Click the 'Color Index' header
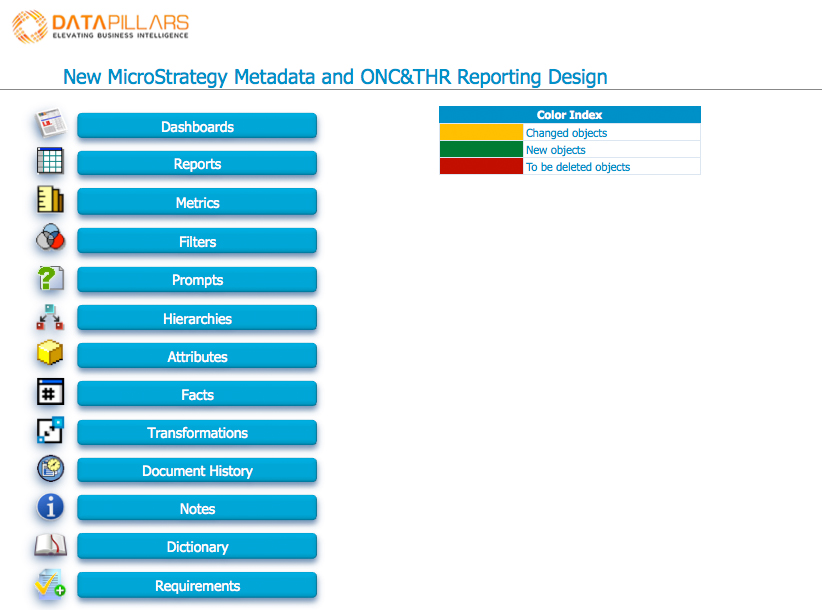The height and width of the screenshot is (610, 822). [569, 114]
